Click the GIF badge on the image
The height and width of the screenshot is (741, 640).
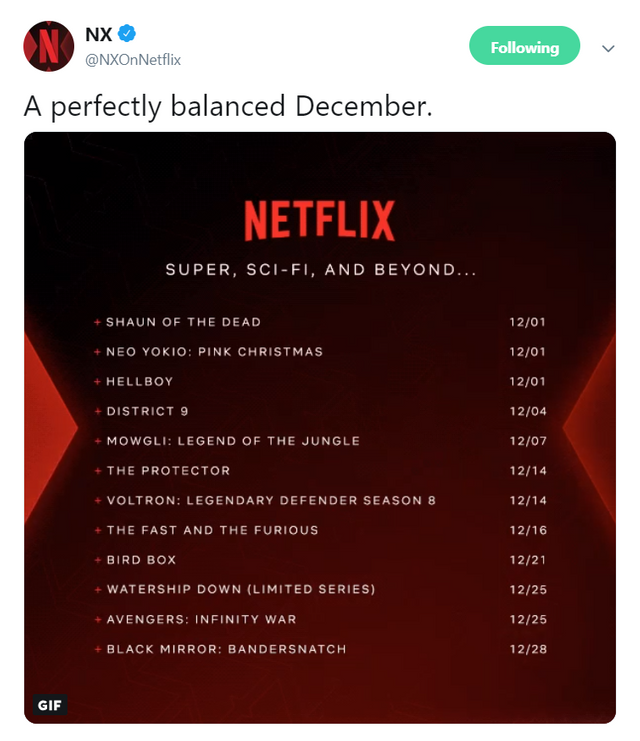tap(50, 705)
